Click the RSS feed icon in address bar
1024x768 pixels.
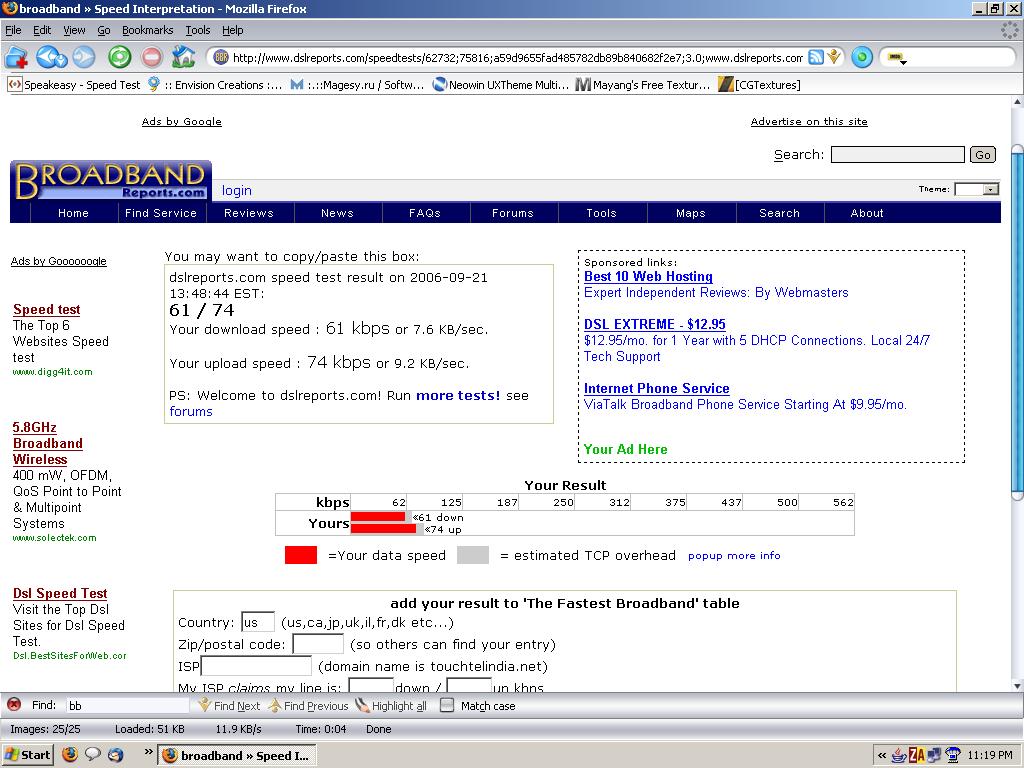point(816,57)
